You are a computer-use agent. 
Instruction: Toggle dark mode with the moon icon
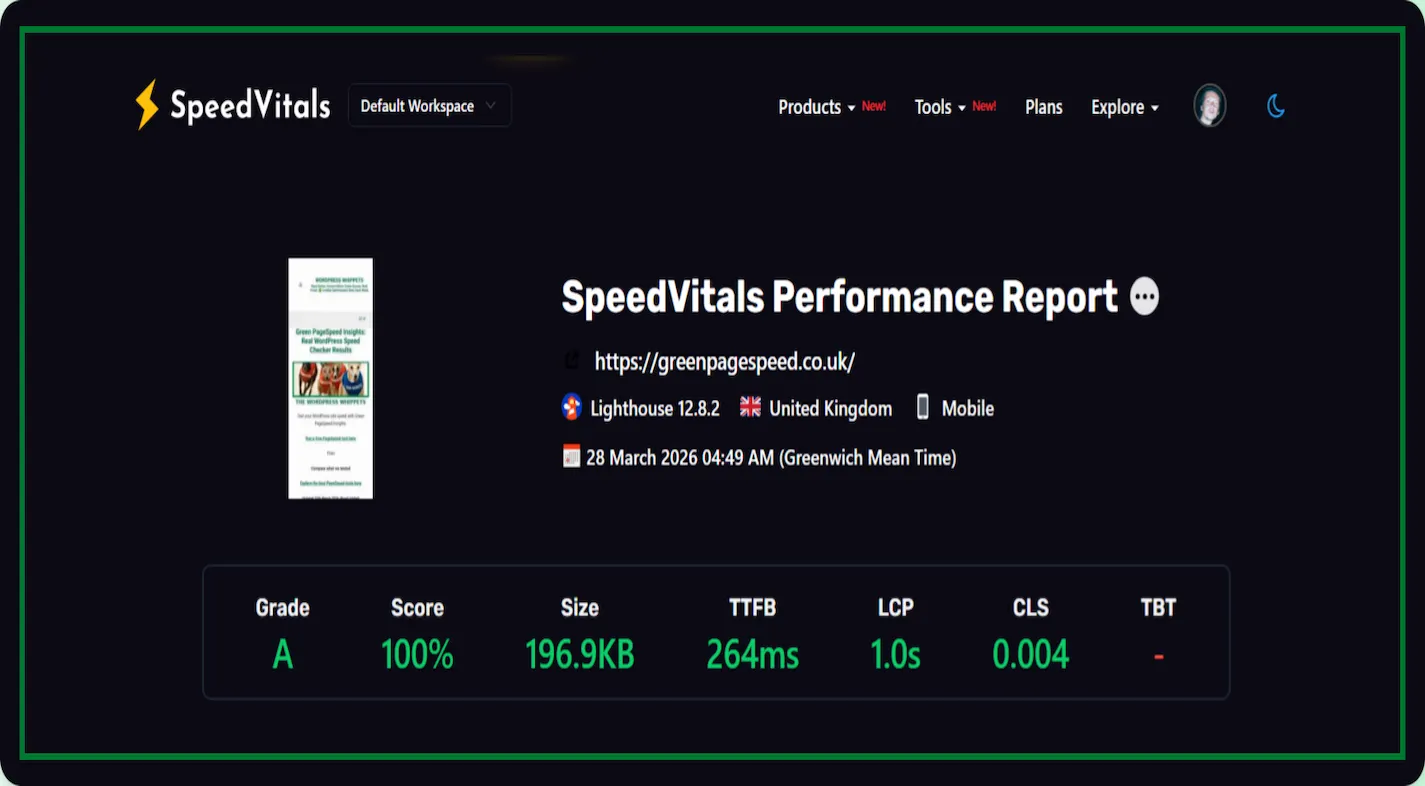(1276, 106)
